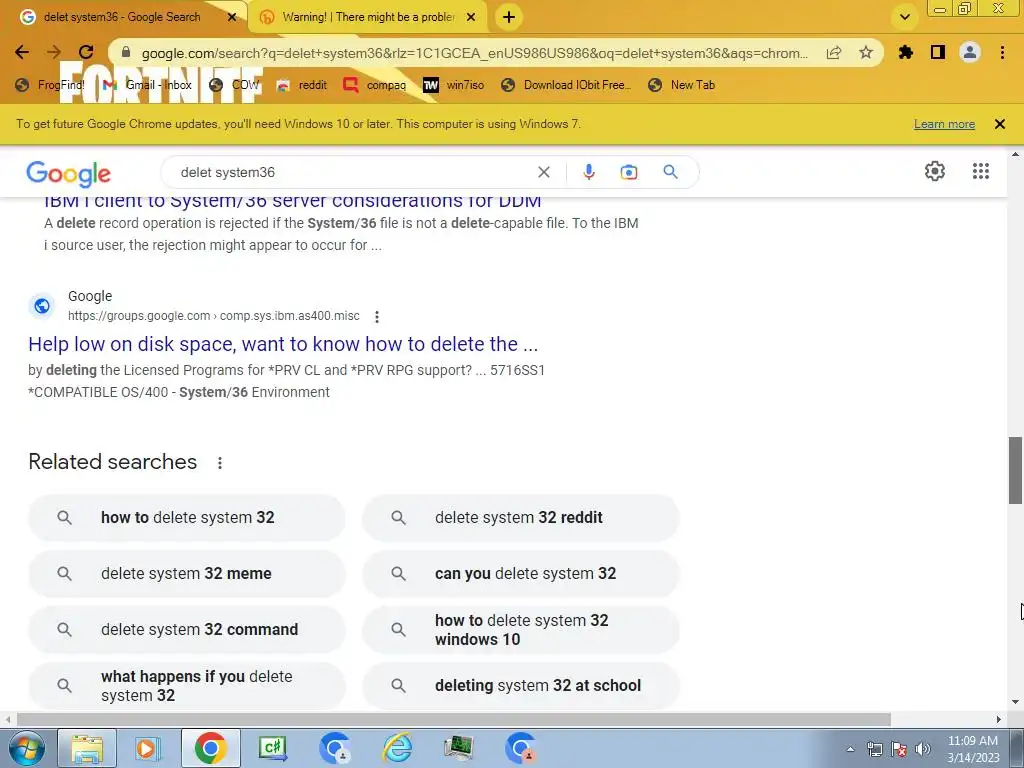Search can you delete system 32

[x=521, y=573]
